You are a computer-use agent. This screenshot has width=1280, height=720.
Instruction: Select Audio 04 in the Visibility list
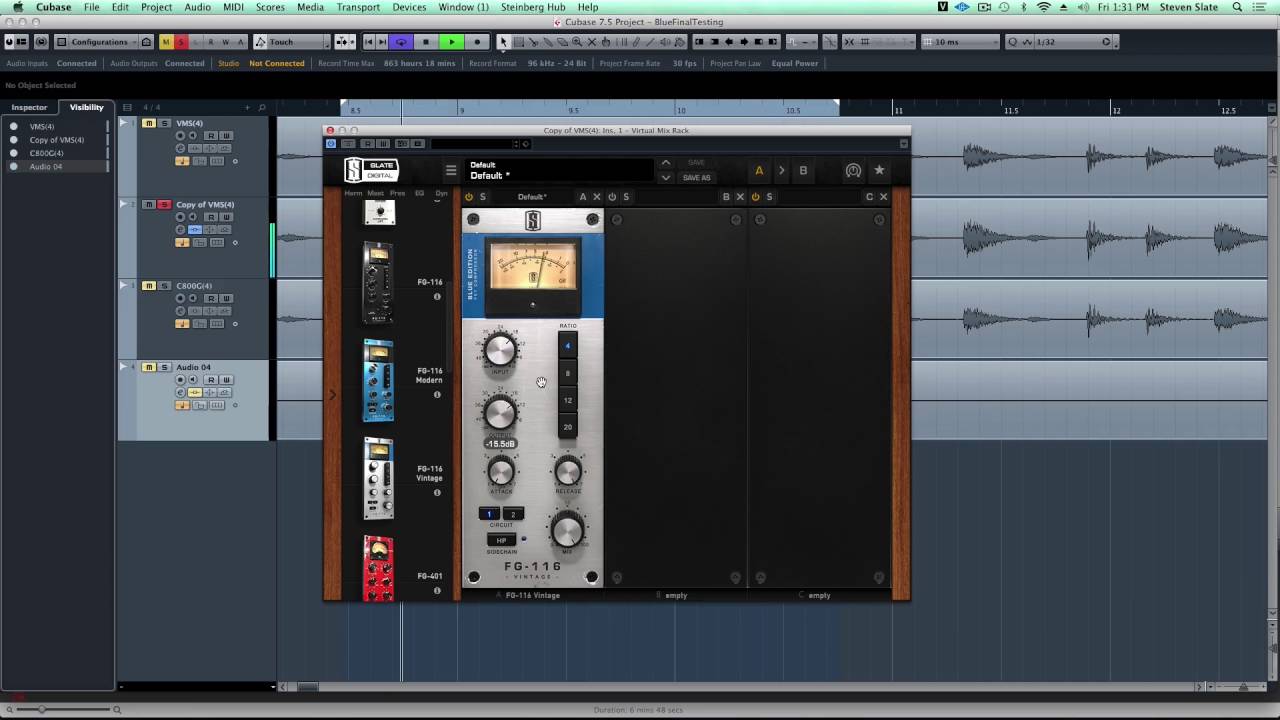46,166
